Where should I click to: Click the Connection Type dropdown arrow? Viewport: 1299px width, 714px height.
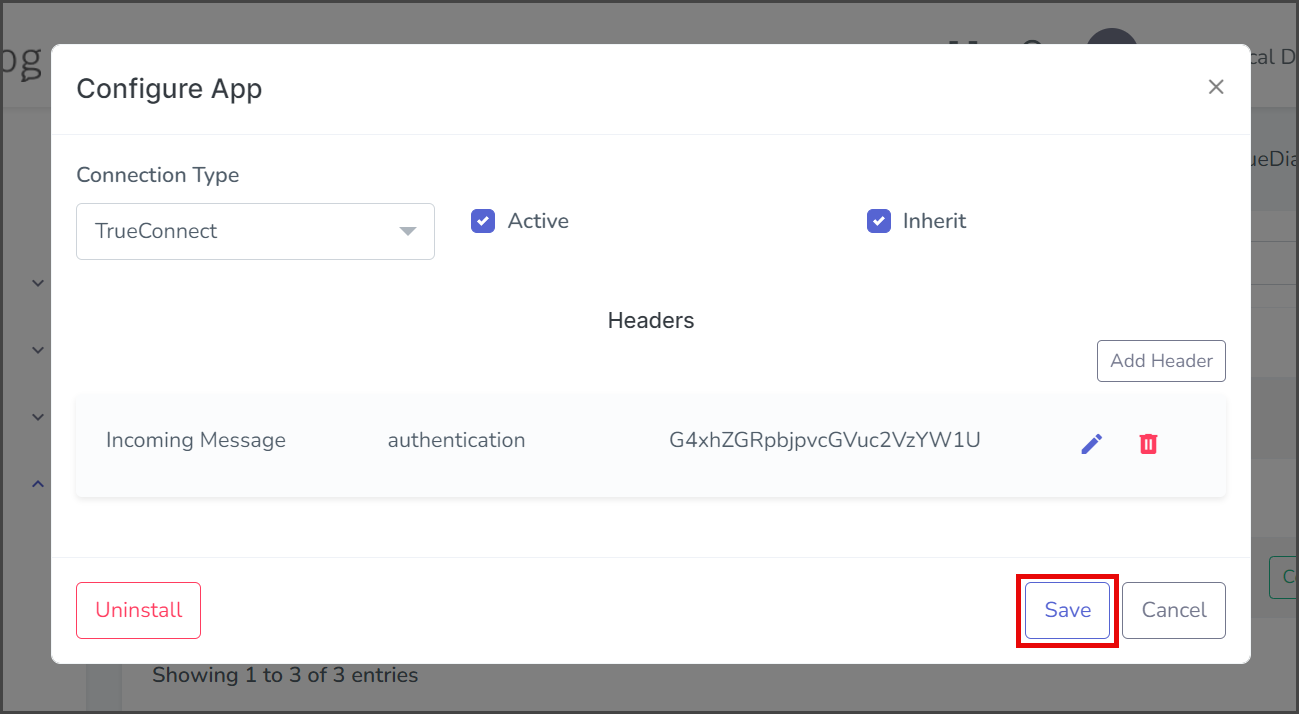407,231
